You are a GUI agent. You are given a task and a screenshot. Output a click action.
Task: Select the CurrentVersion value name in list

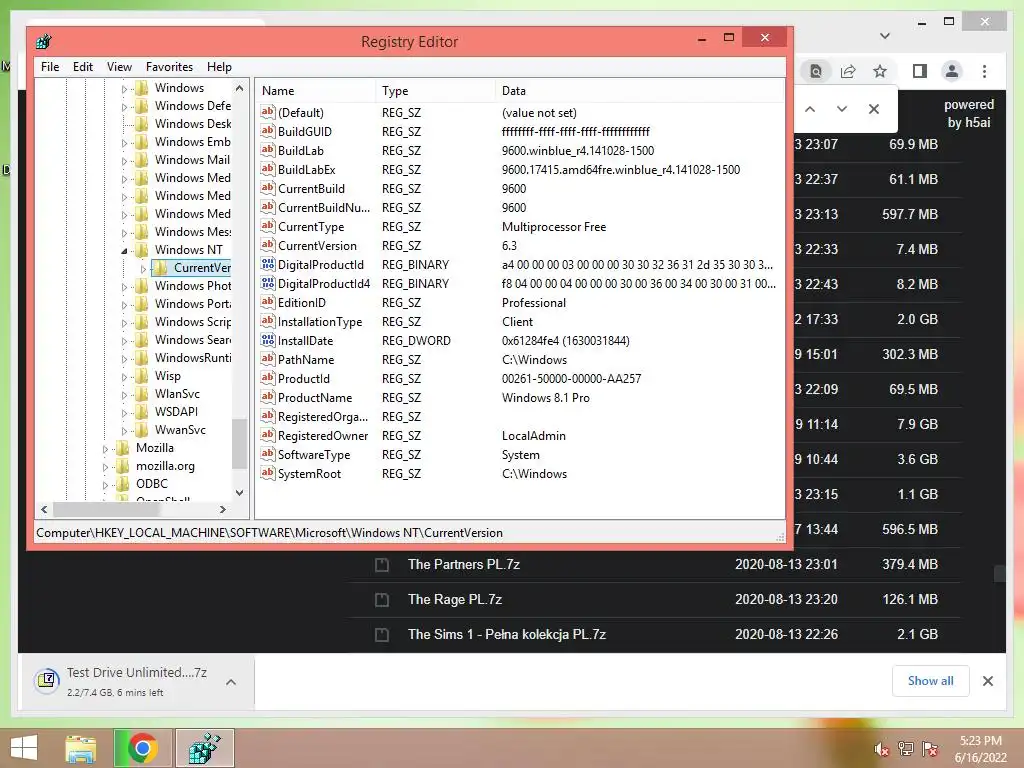317,246
